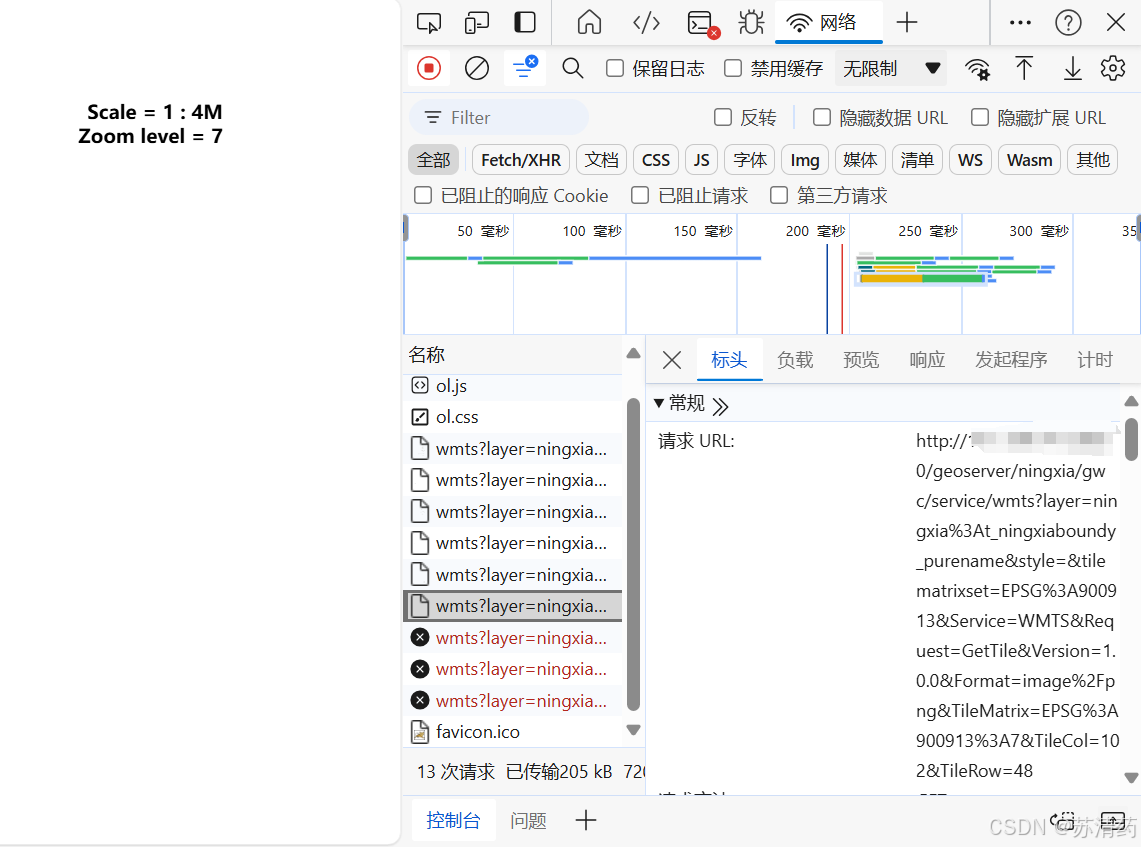Stop recording network log via red record icon
The width and height of the screenshot is (1141, 847).
pyautogui.click(x=430, y=68)
